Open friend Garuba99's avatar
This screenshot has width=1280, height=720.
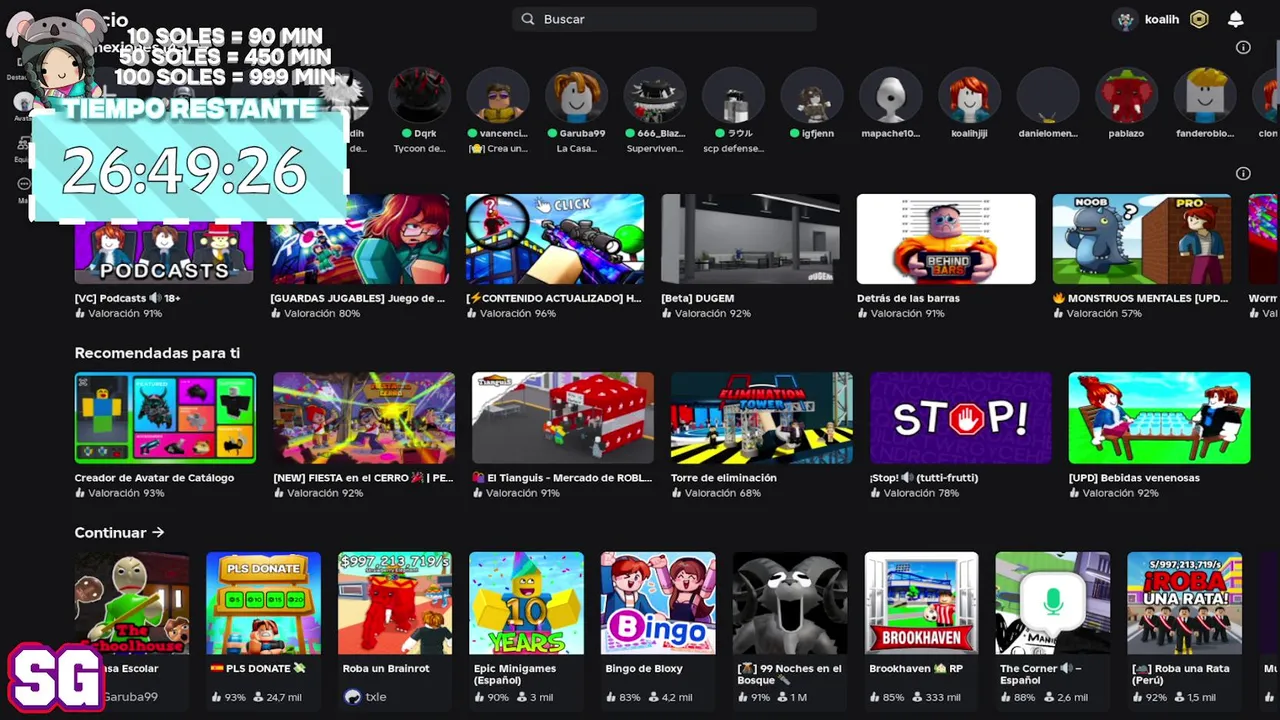576,96
